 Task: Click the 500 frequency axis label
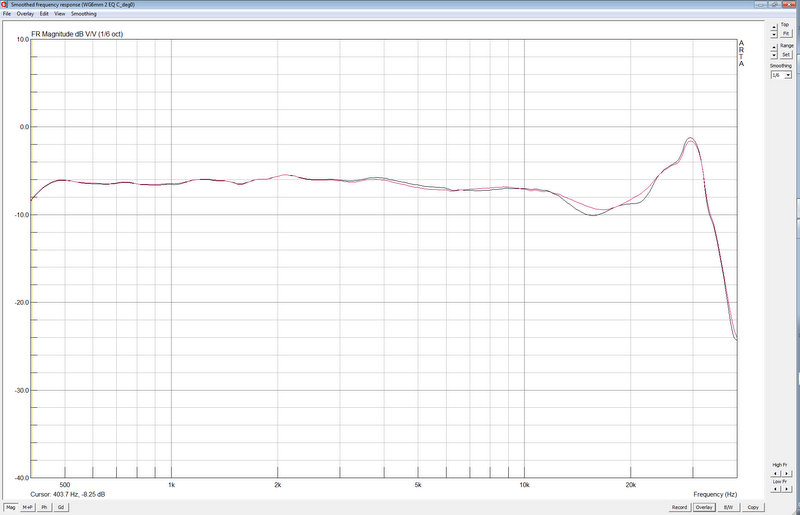(x=65, y=485)
